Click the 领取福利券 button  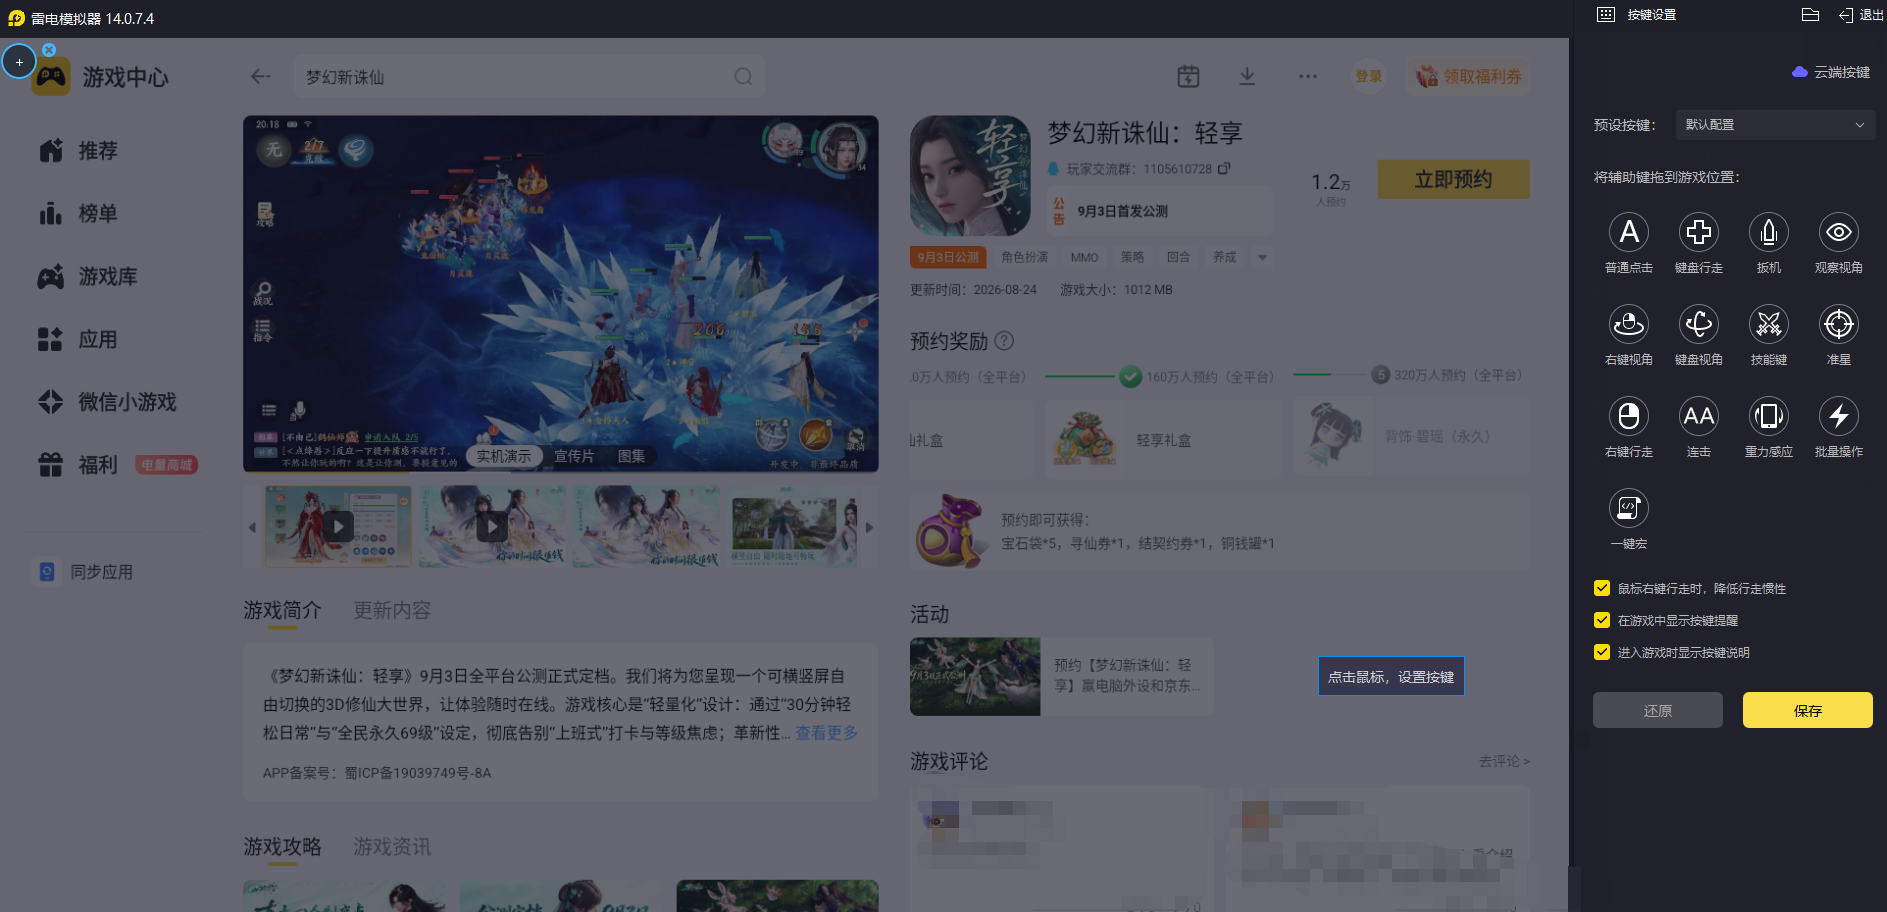coord(1469,76)
